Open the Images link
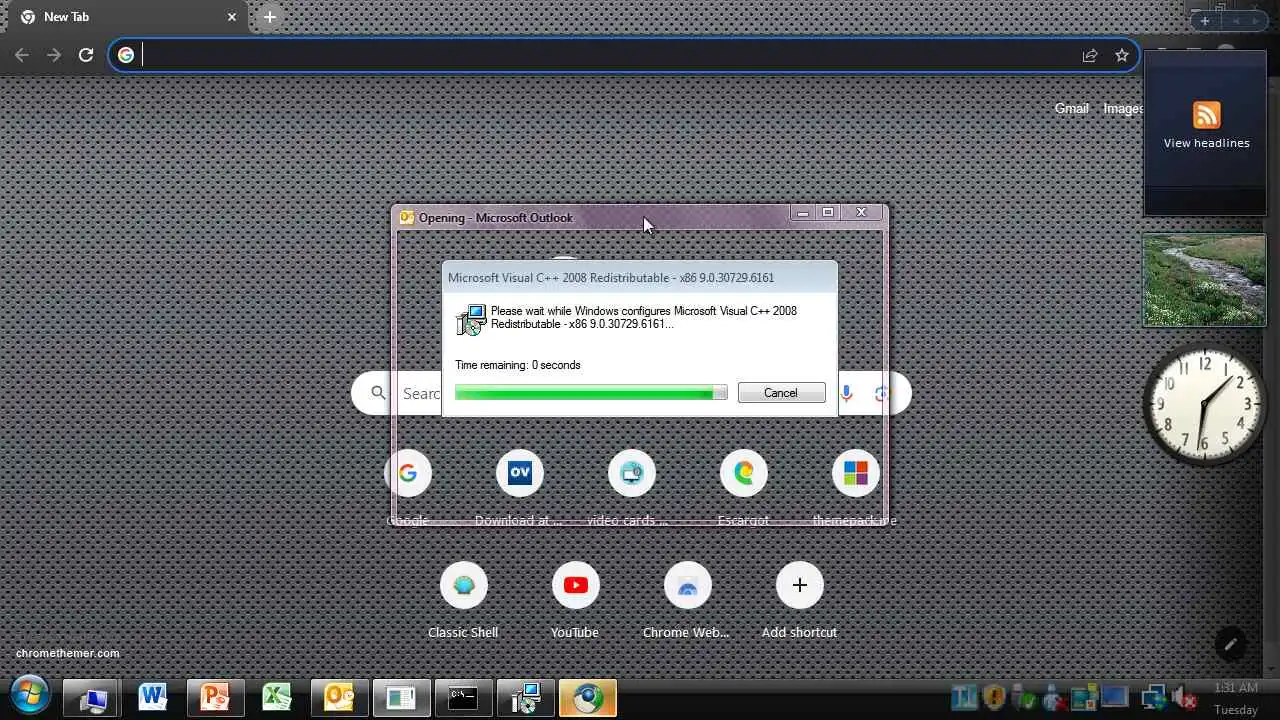1280x720 pixels. point(1123,108)
